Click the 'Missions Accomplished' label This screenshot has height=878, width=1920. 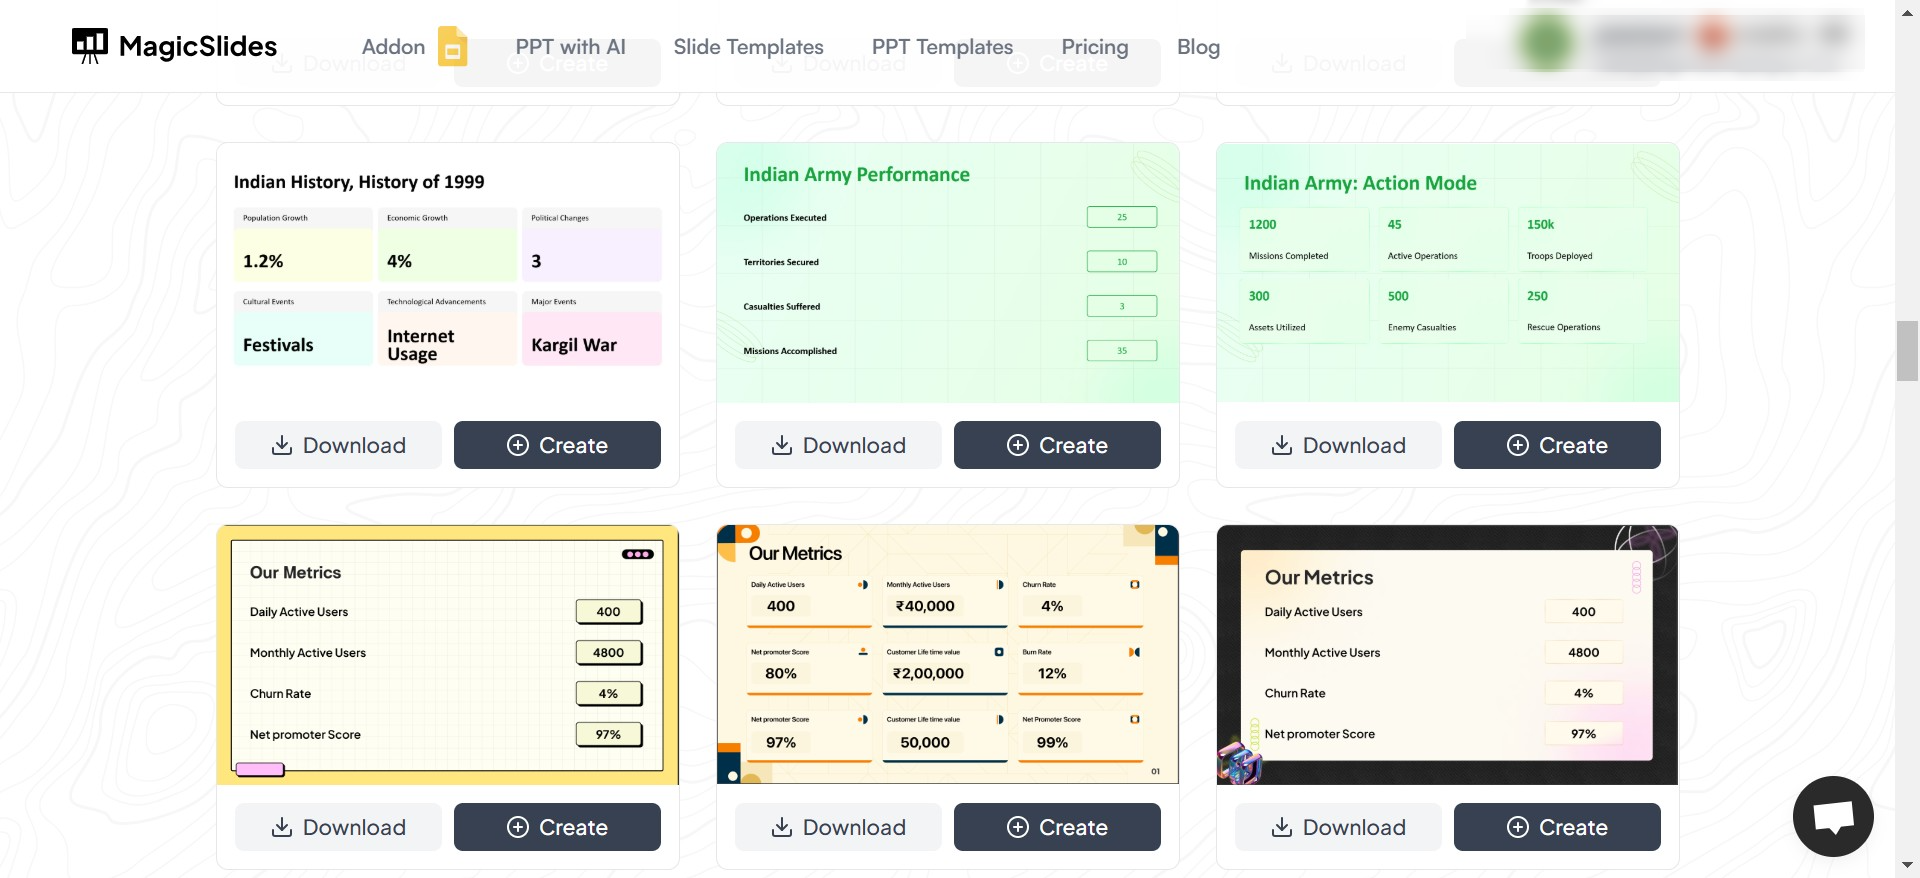[x=790, y=351]
